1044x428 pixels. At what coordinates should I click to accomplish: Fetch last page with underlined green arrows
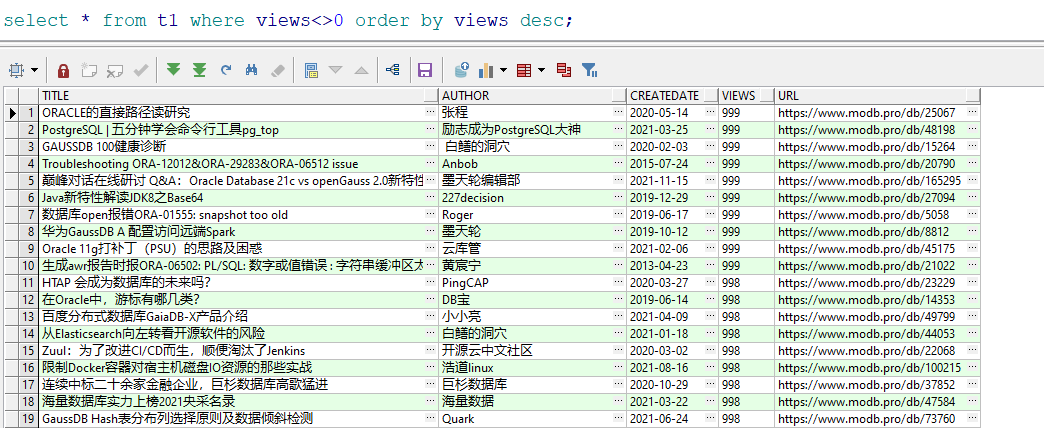pos(199,69)
